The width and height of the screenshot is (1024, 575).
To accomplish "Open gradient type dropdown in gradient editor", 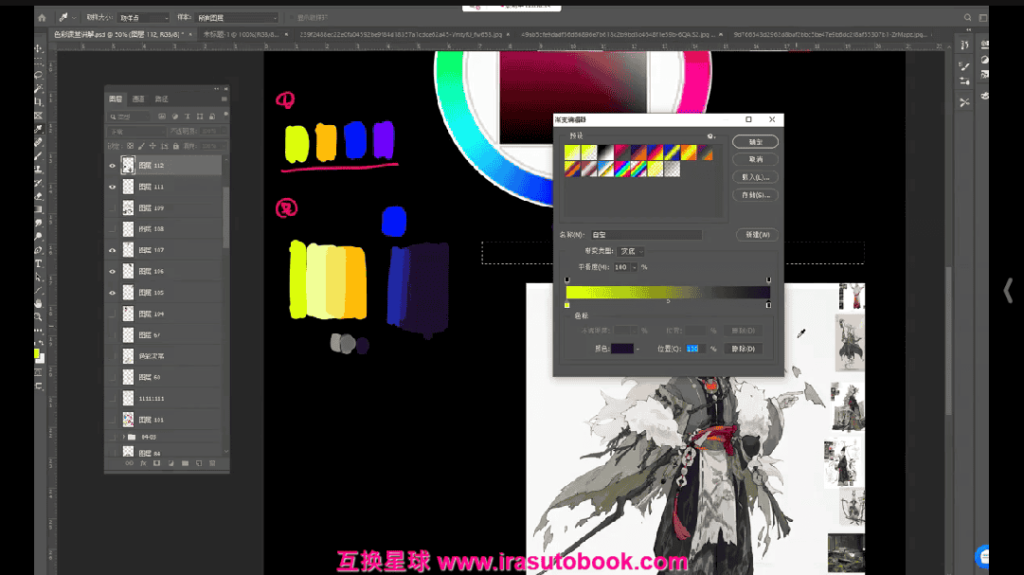I will click(632, 251).
